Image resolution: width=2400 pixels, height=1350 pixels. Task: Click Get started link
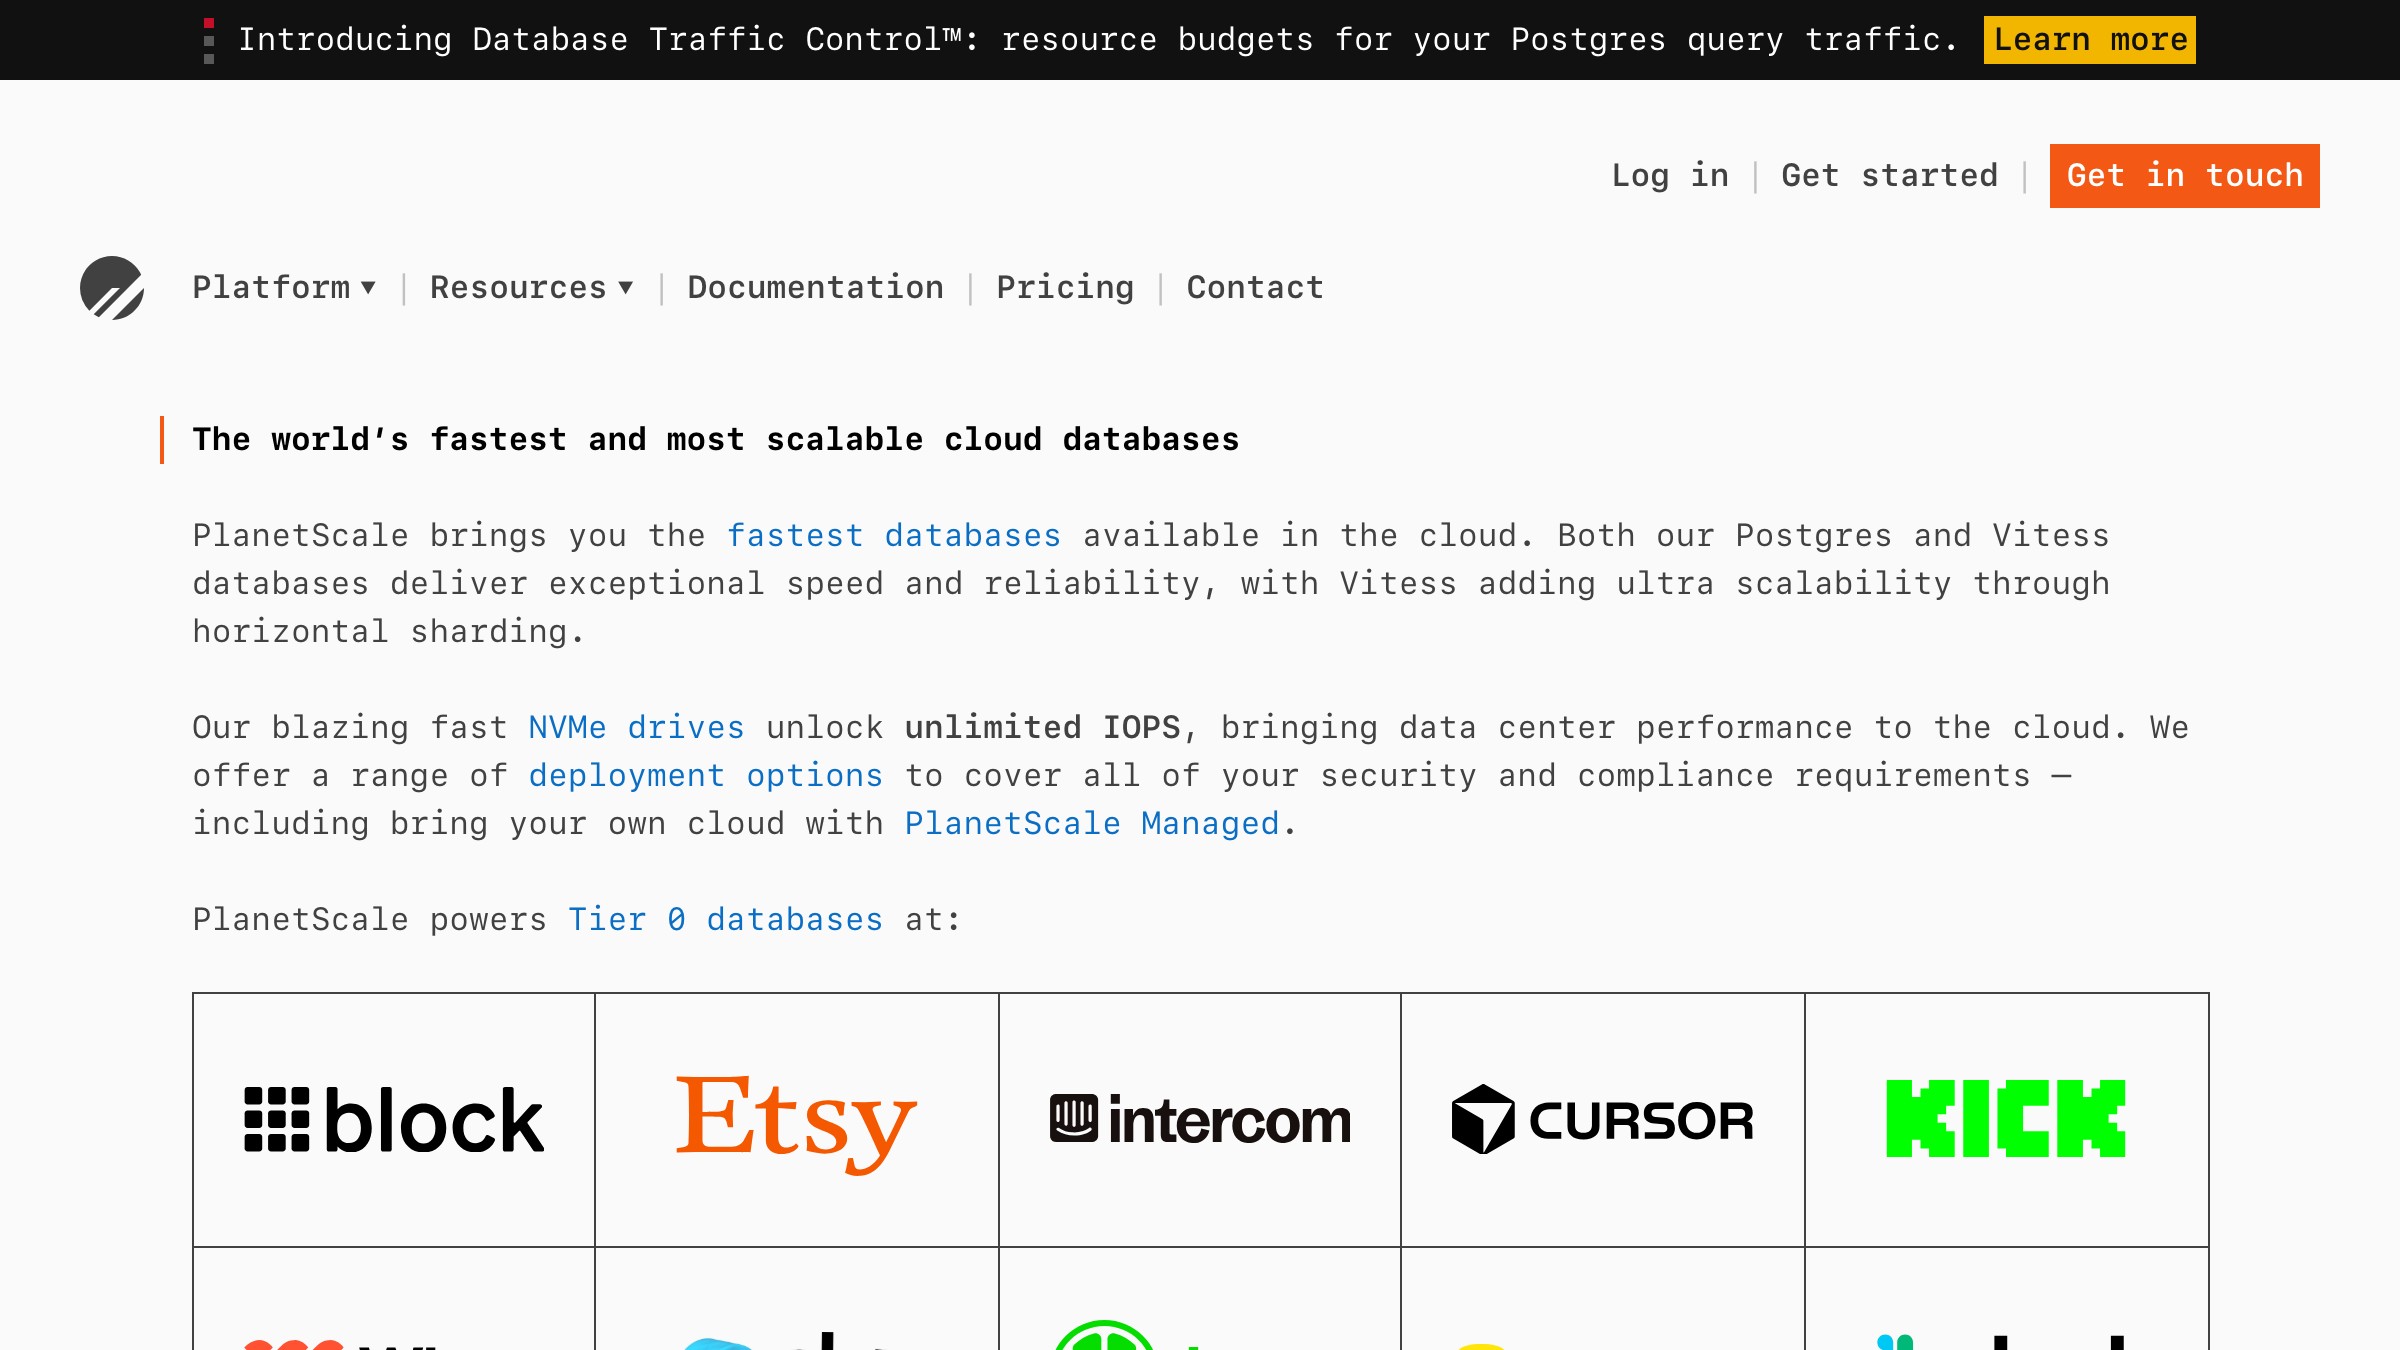click(1890, 176)
